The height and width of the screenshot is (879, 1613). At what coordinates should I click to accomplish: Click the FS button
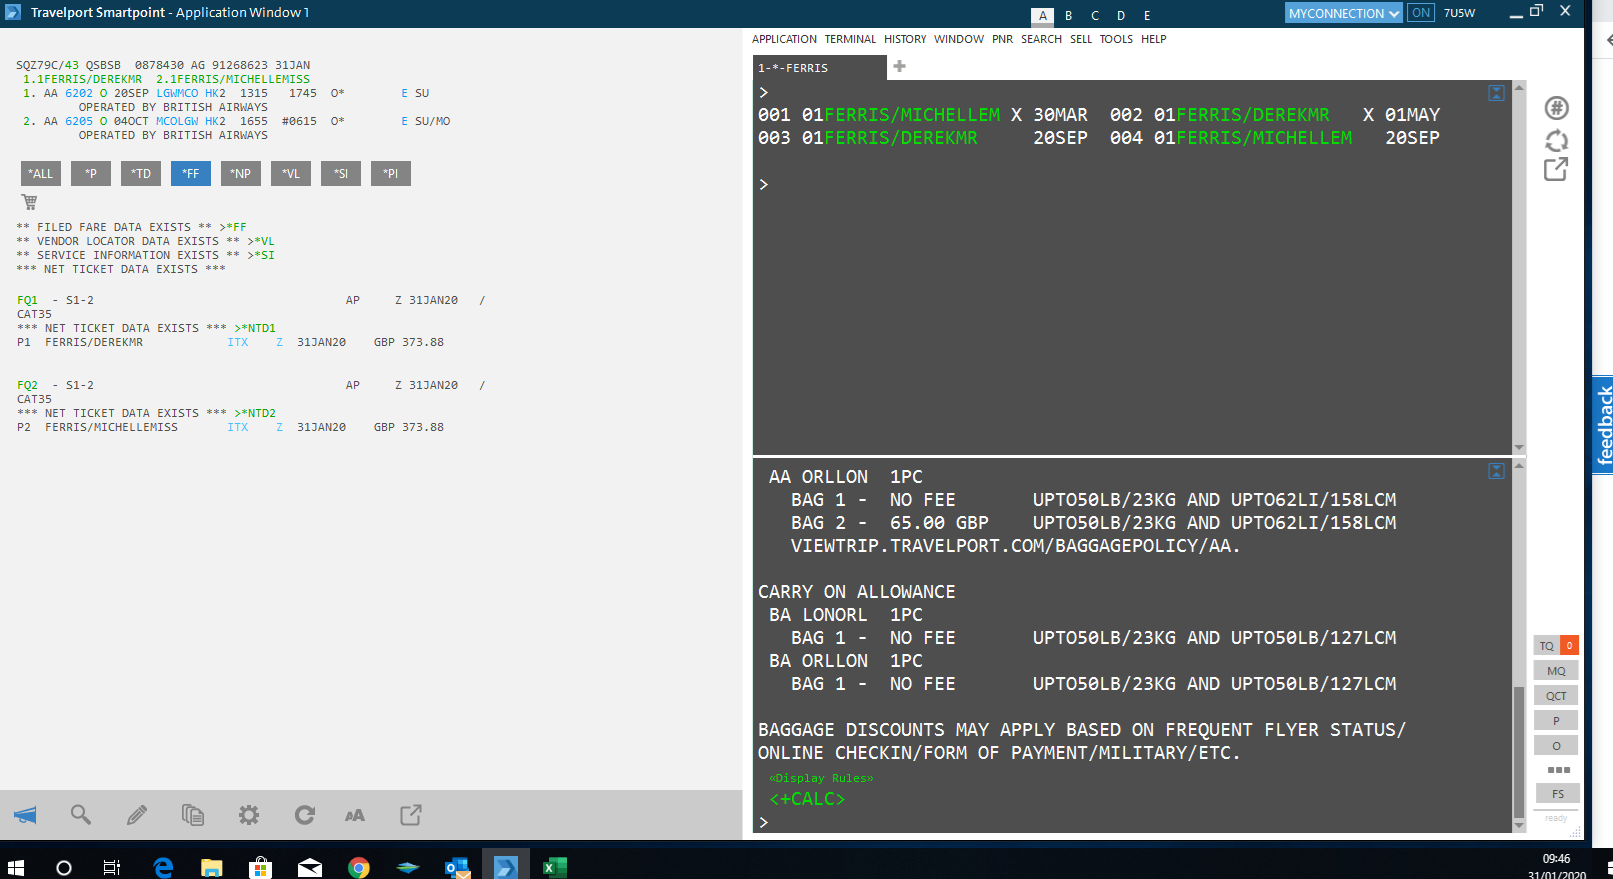[1558, 793]
